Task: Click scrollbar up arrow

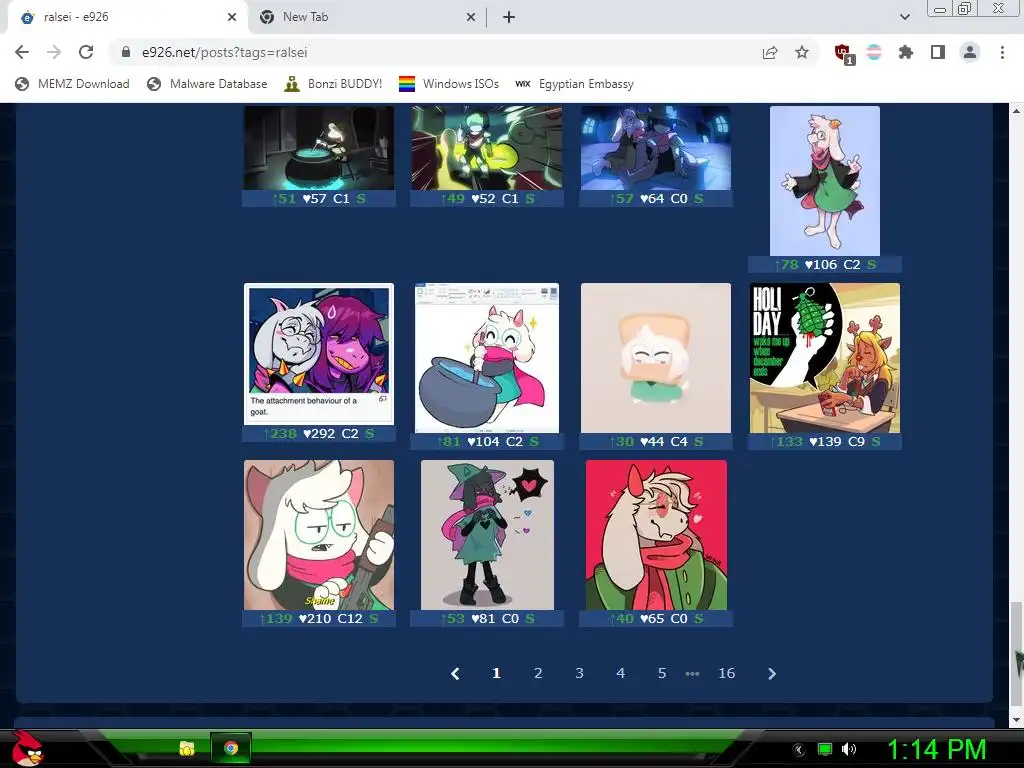Action: pyautogui.click(x=1016, y=110)
